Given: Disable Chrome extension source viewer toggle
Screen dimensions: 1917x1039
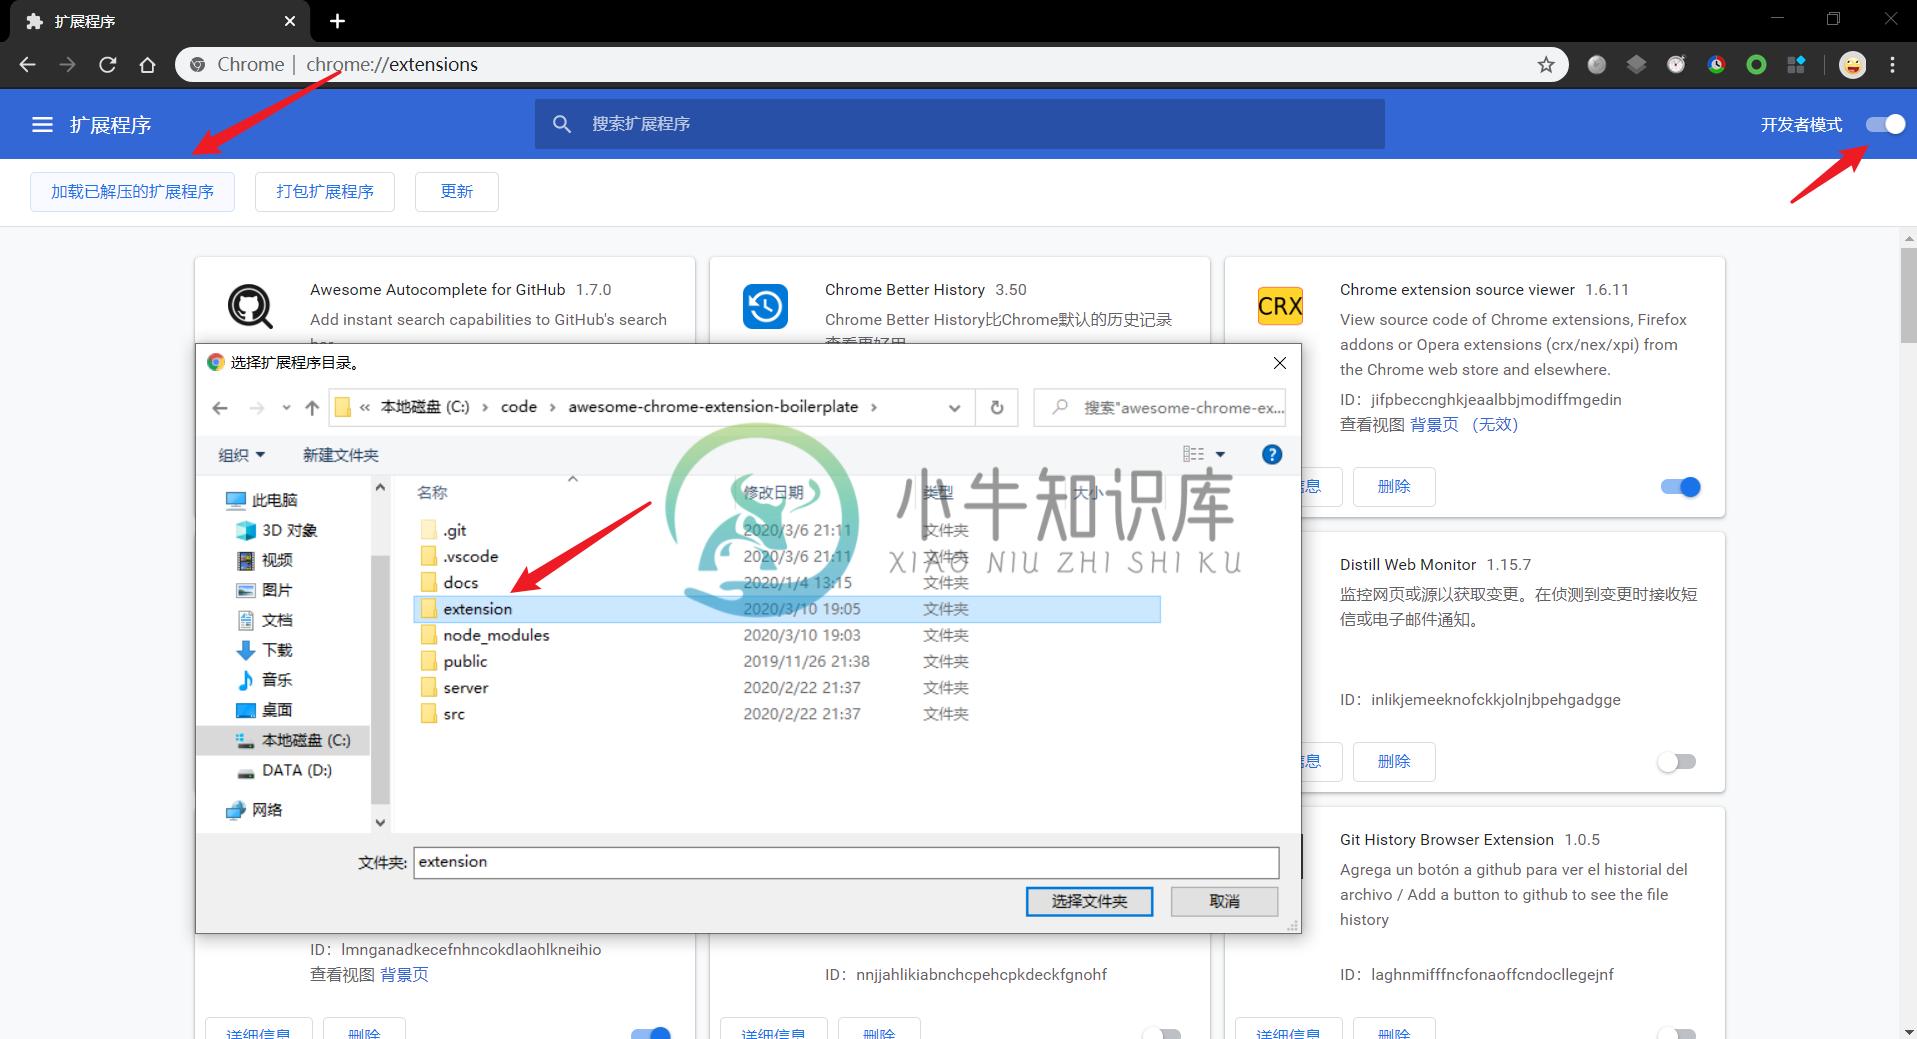Looking at the screenshot, I should coord(1680,487).
